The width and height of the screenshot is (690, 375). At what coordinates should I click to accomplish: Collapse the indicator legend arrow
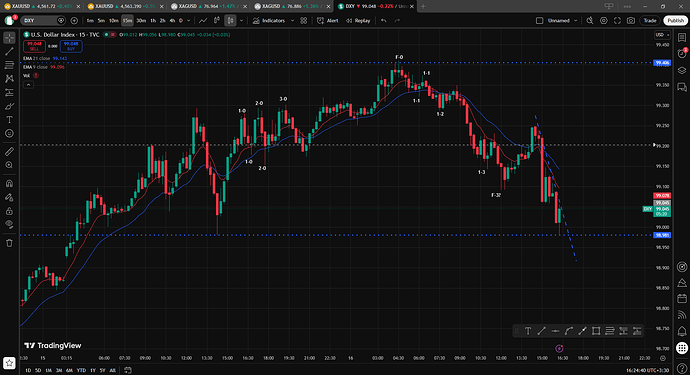pos(28,85)
